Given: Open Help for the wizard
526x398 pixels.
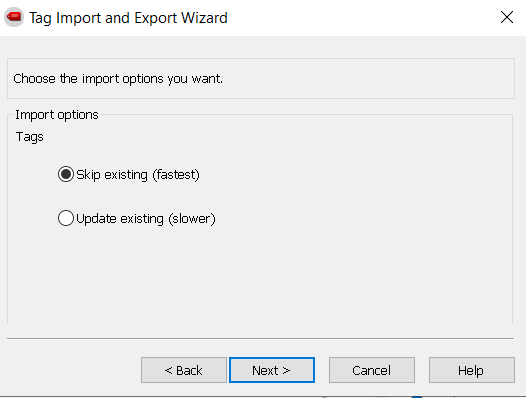Looking at the screenshot, I should pyautogui.click(x=472, y=370).
